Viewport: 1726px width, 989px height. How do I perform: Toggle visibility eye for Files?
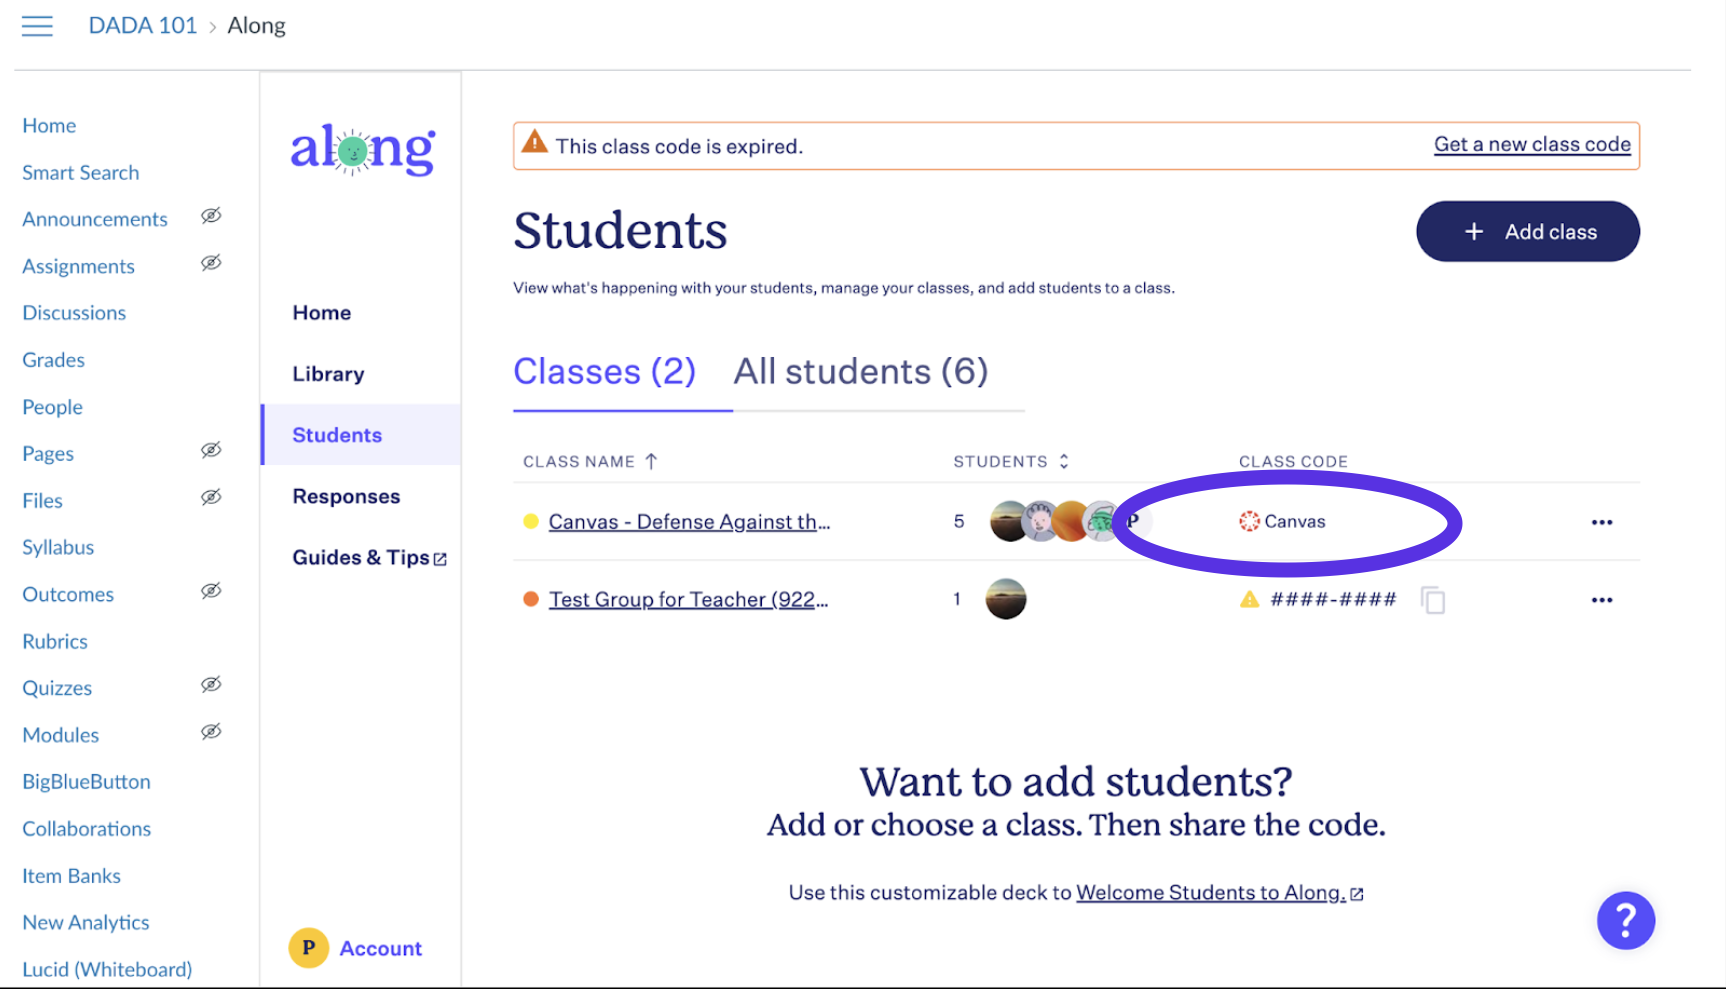point(211,497)
